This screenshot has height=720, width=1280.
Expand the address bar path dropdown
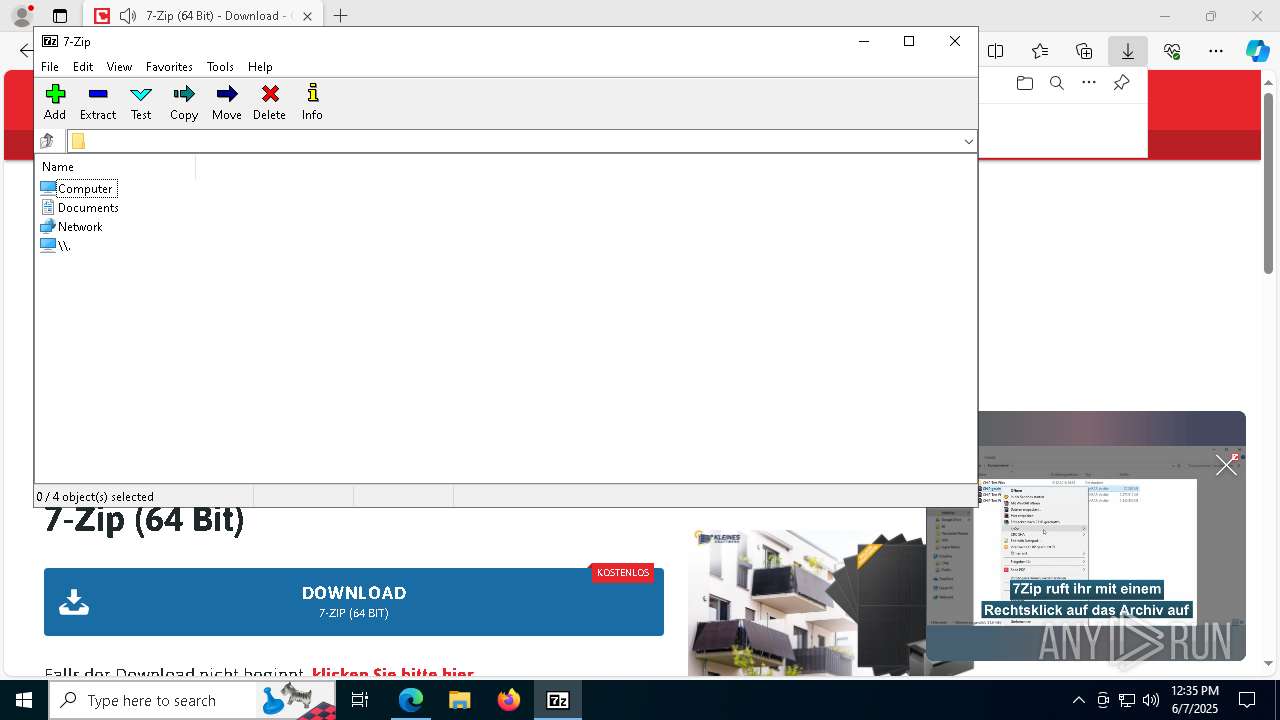968,141
